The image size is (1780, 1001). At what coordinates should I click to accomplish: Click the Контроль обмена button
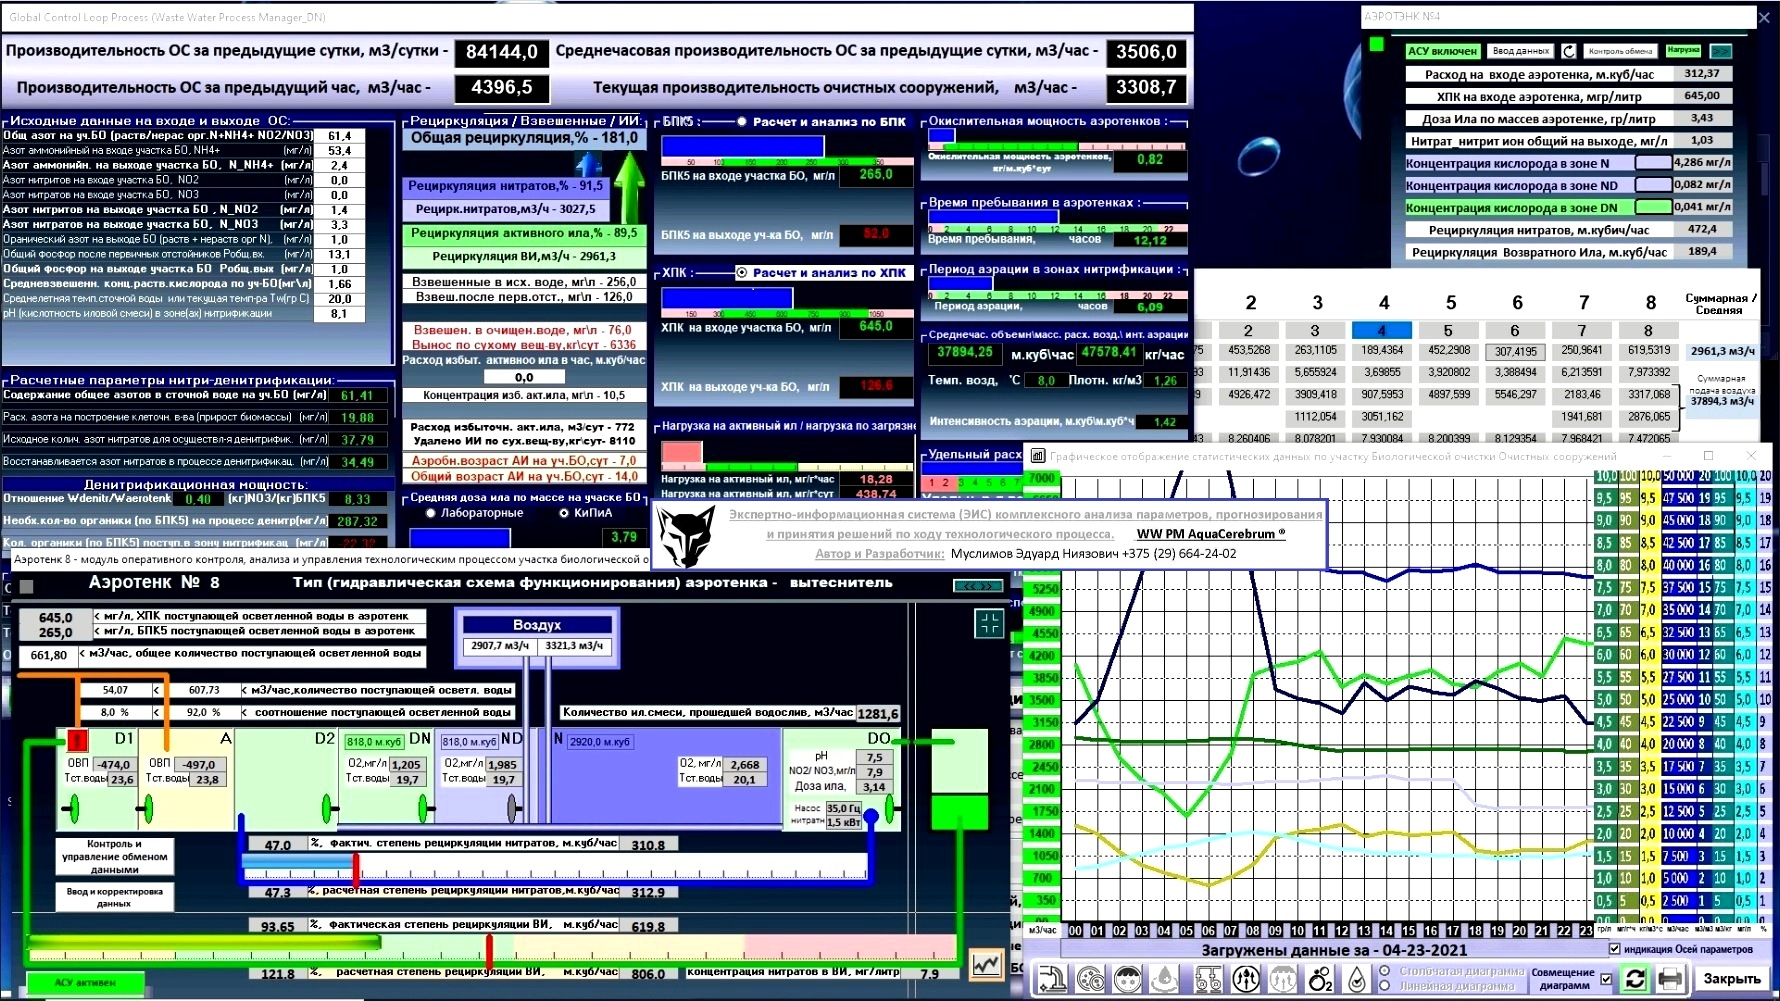pyautogui.click(x=1620, y=51)
